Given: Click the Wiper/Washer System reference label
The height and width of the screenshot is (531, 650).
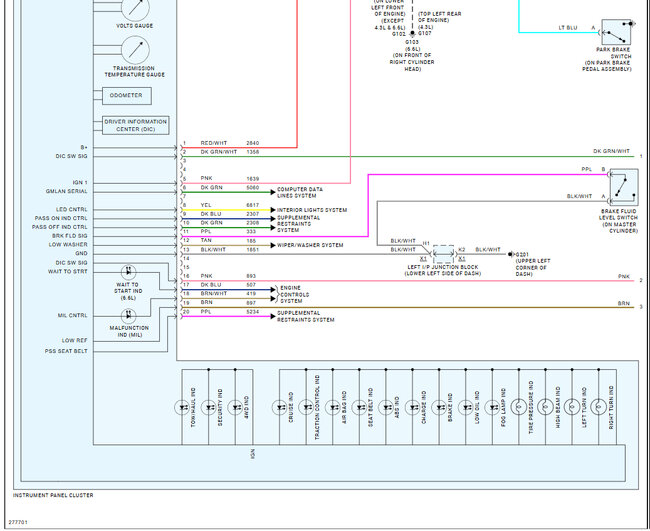Looking at the screenshot, I should (x=310, y=244).
